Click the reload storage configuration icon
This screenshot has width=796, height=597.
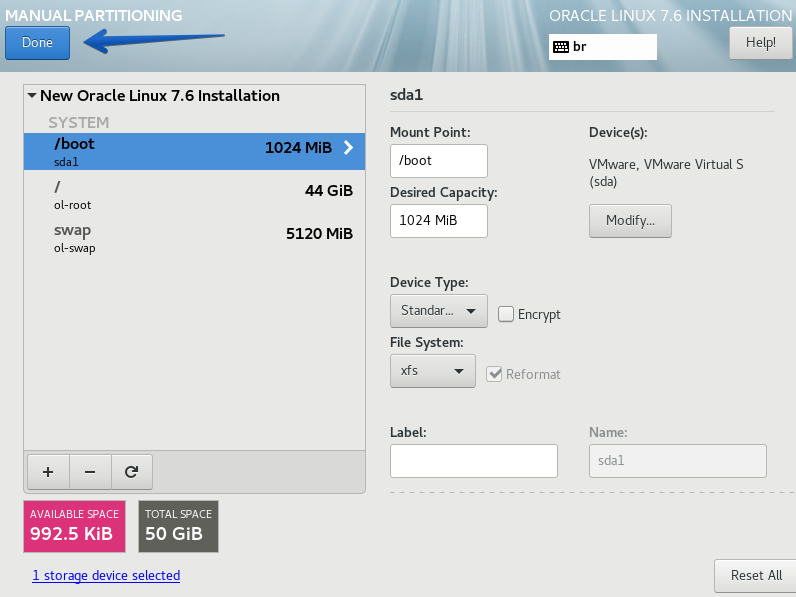(131, 470)
